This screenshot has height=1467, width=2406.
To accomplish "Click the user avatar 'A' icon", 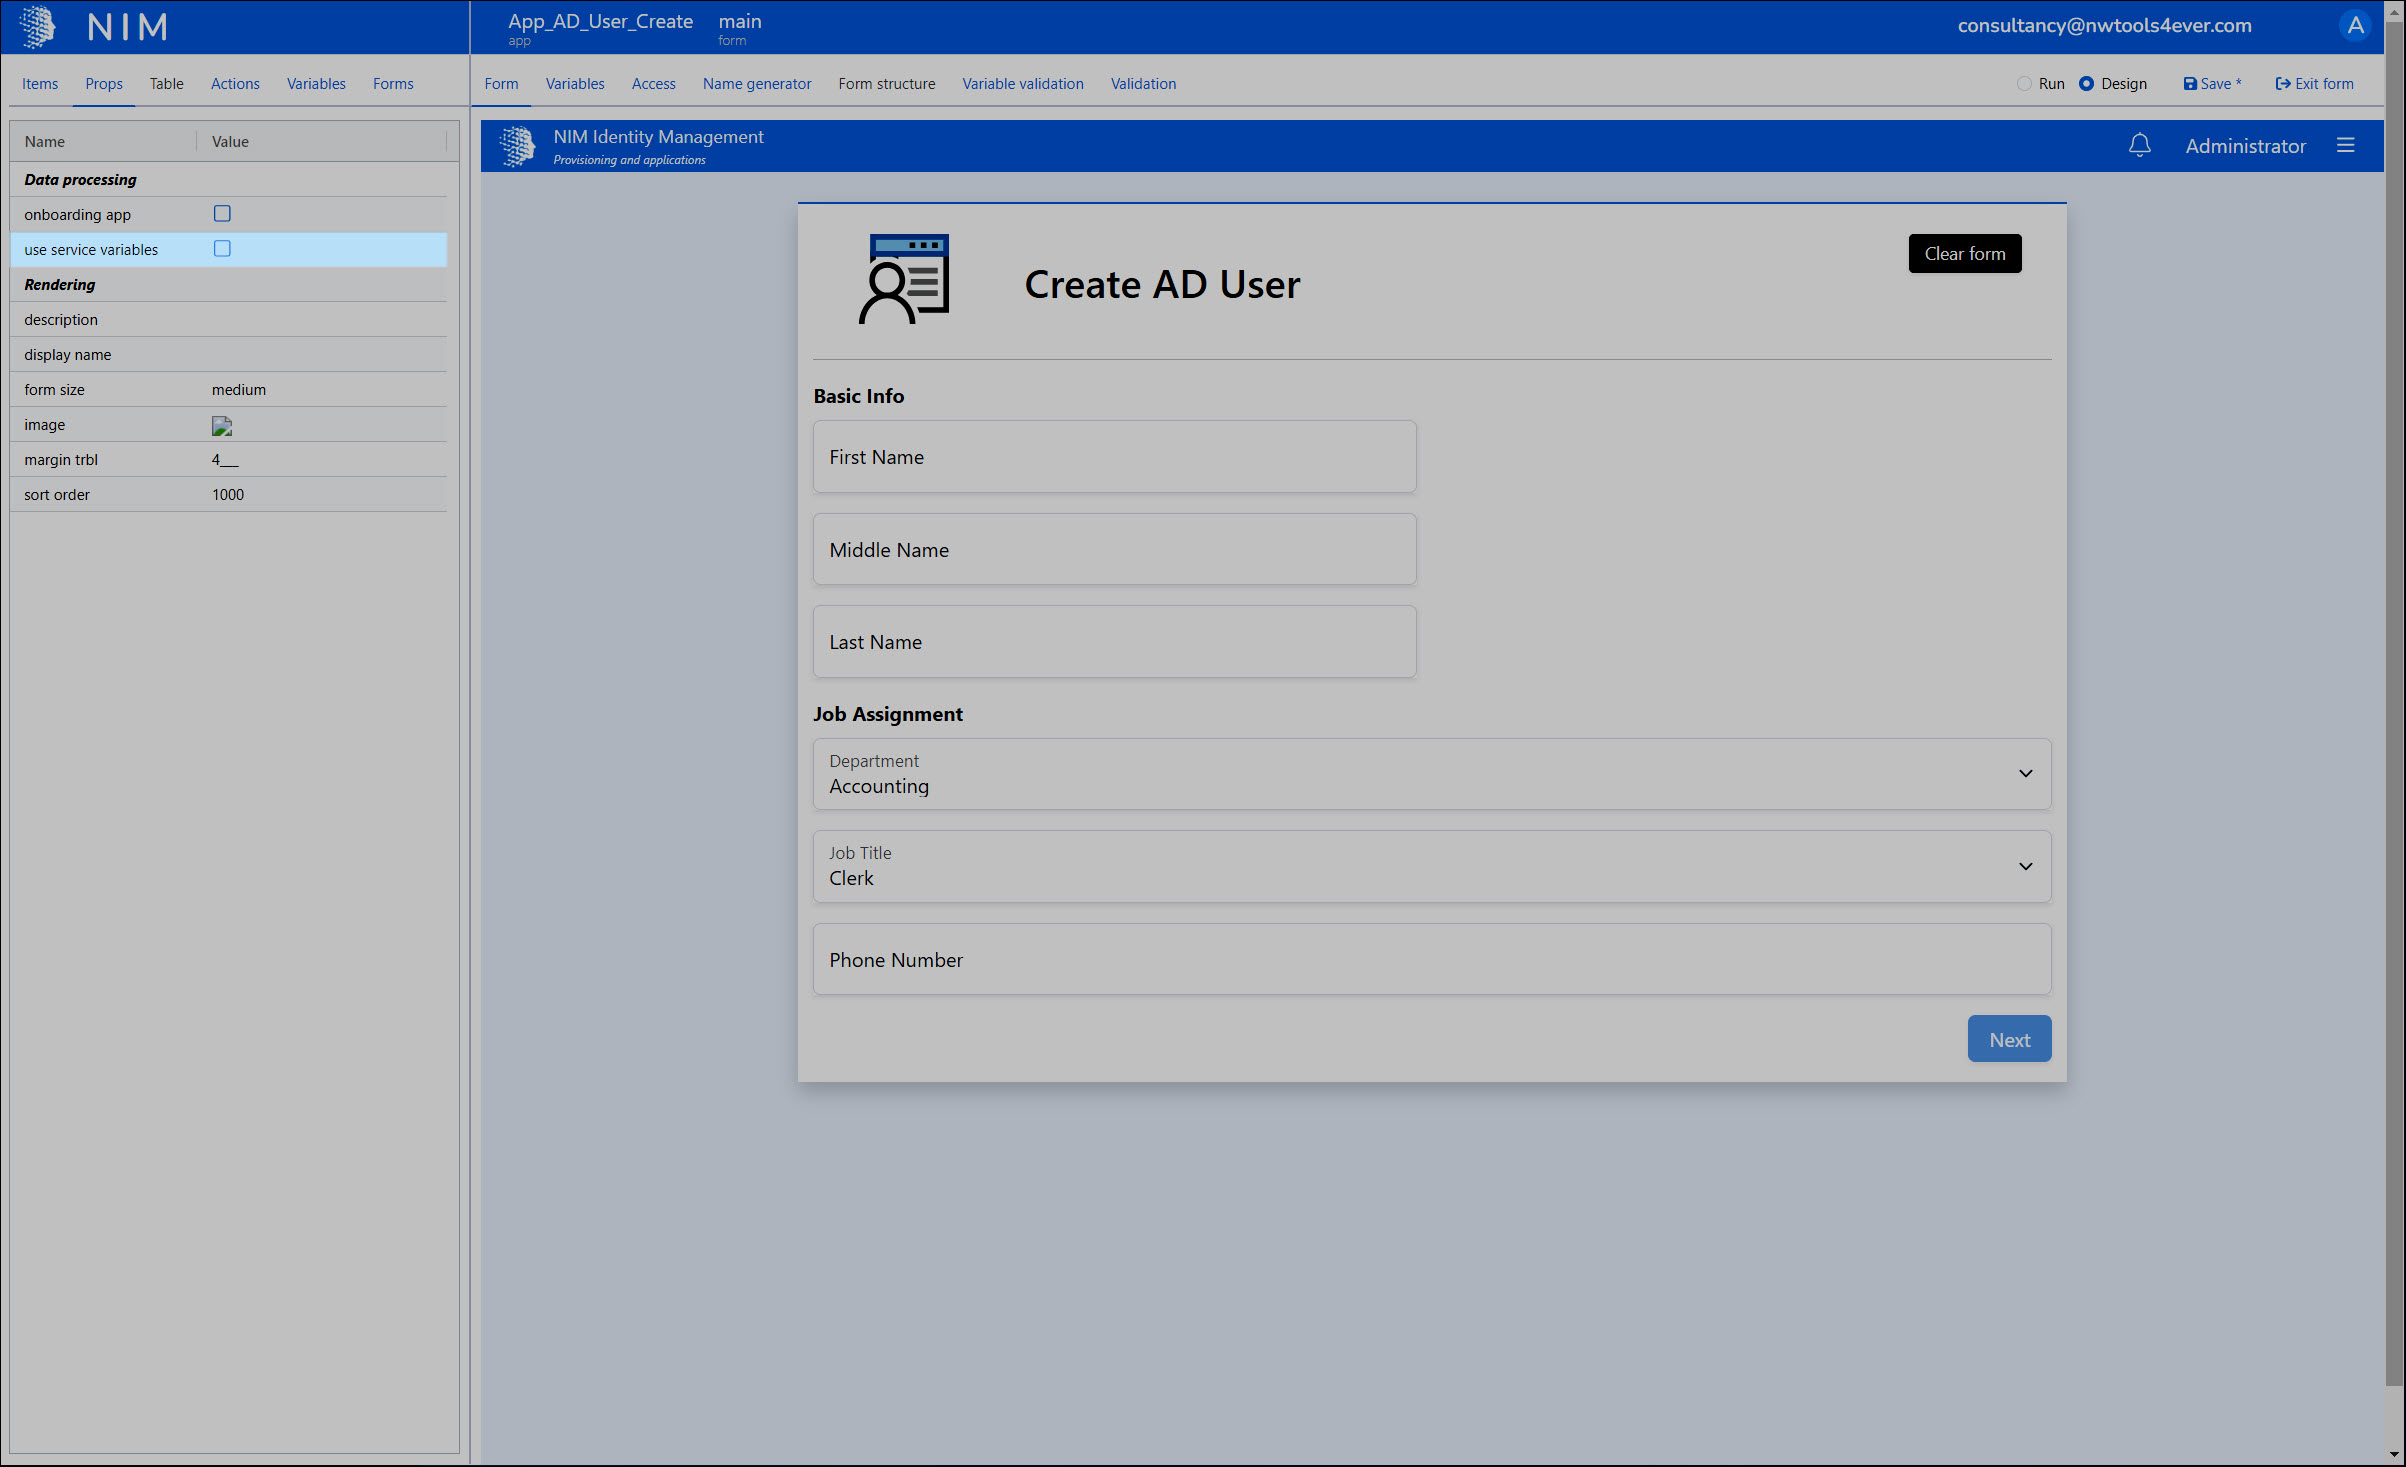I will coord(2355,26).
